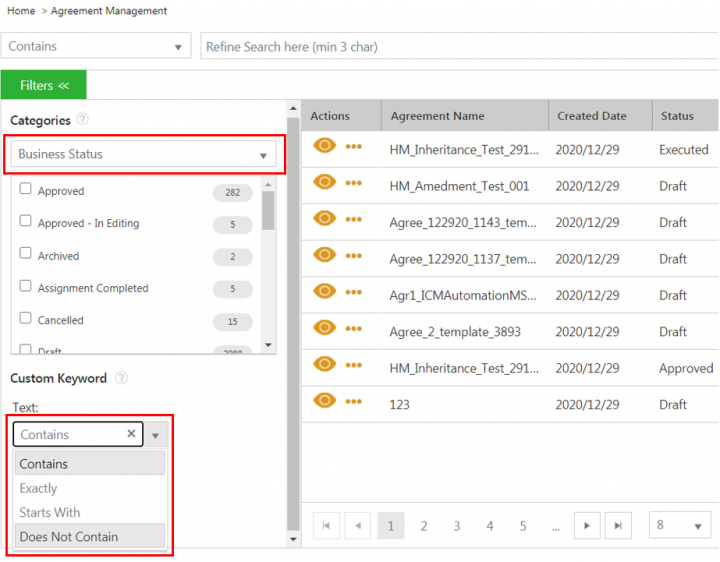
Task: View the Approved HM_Inheritance_Test agreement eye icon
Action: coord(324,365)
